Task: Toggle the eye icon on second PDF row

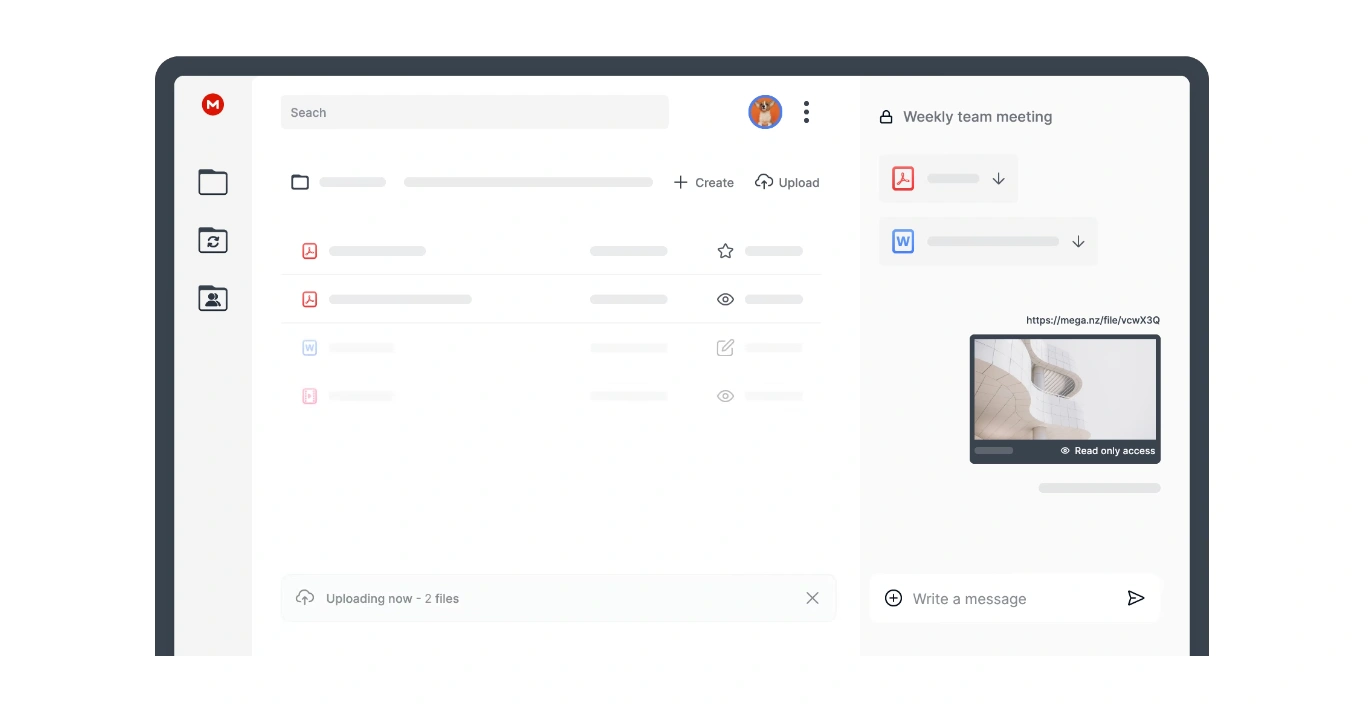Action: (x=725, y=299)
